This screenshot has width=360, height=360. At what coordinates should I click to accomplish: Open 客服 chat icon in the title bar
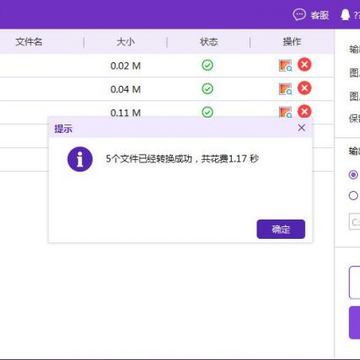299,15
